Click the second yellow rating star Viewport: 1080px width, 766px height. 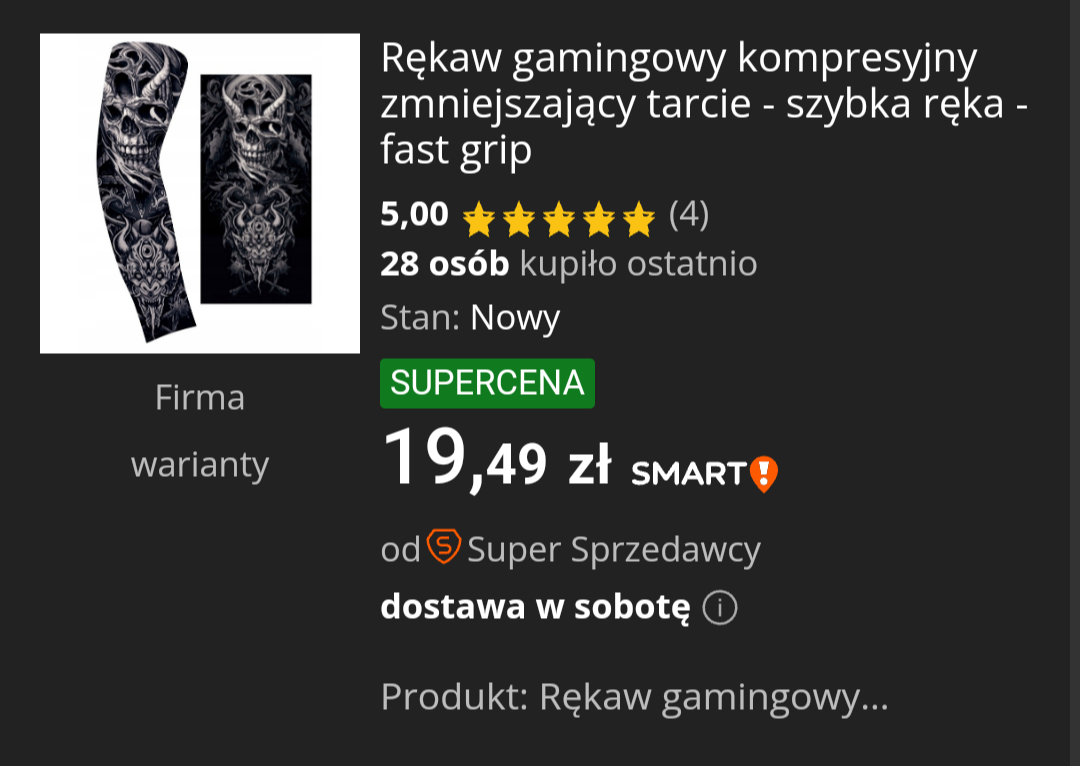click(519, 219)
